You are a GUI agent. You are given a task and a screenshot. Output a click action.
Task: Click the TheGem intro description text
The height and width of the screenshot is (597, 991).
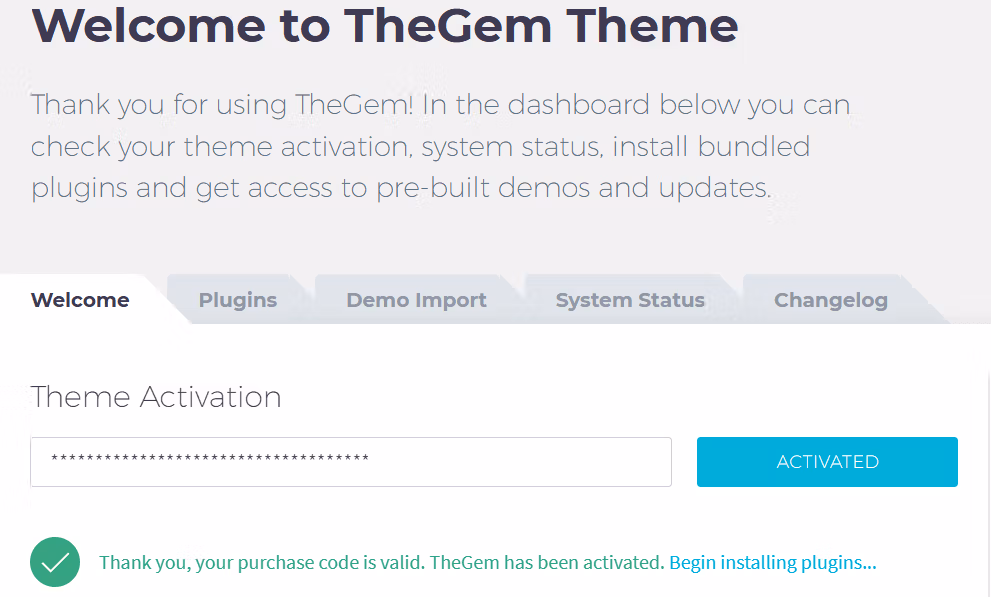click(x=440, y=145)
